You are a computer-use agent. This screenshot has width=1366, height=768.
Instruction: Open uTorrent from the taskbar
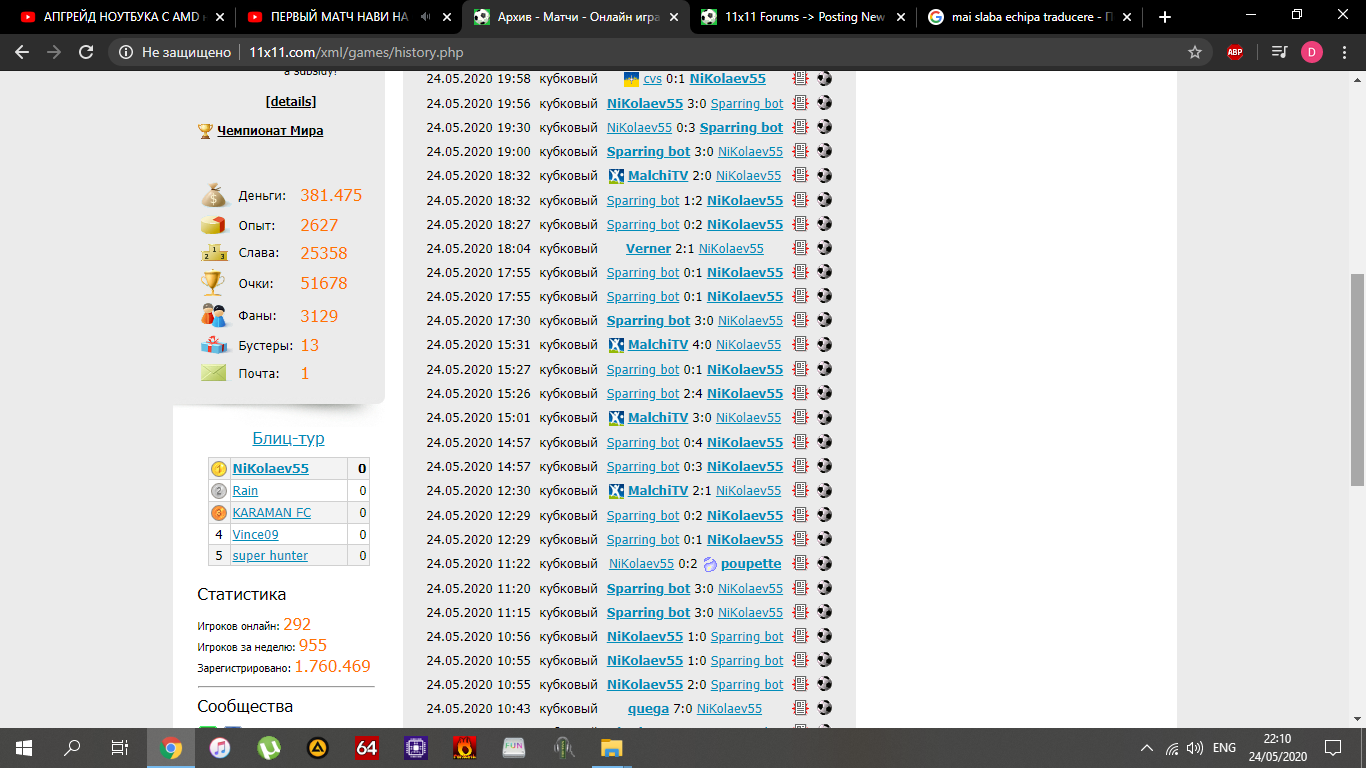click(269, 747)
